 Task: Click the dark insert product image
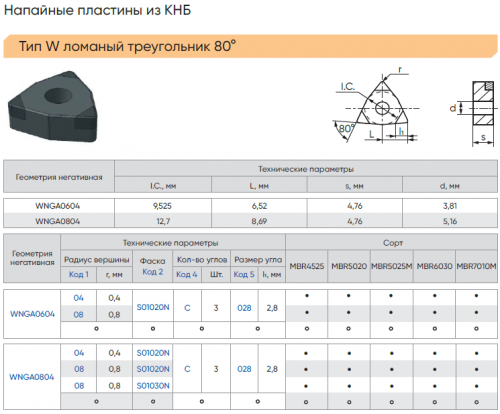point(53,106)
